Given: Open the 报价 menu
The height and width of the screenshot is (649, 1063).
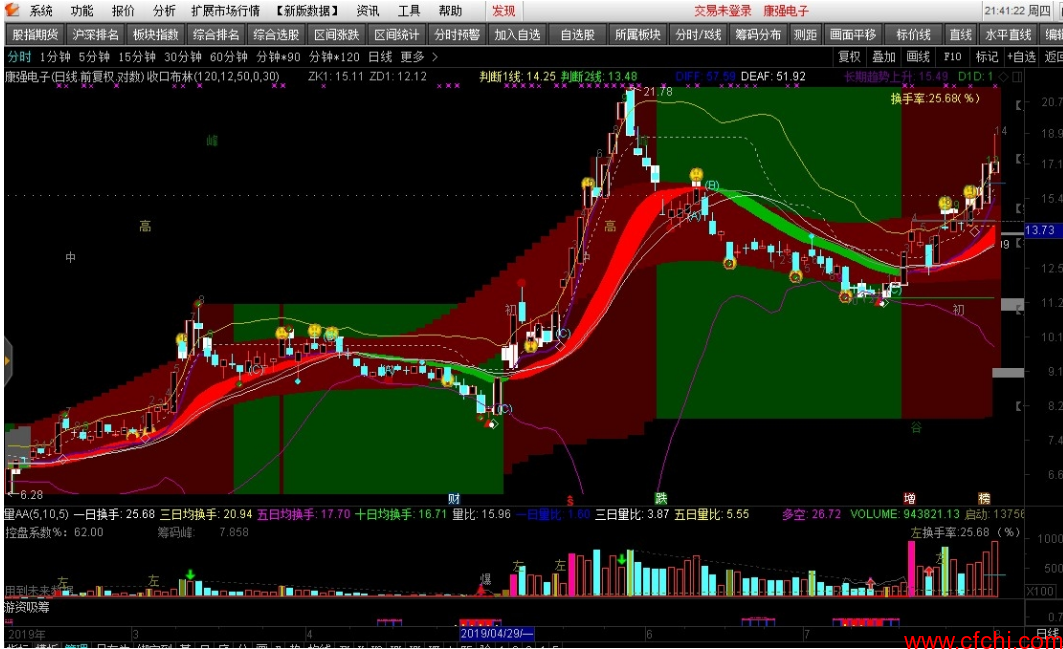Looking at the screenshot, I should coord(123,11).
